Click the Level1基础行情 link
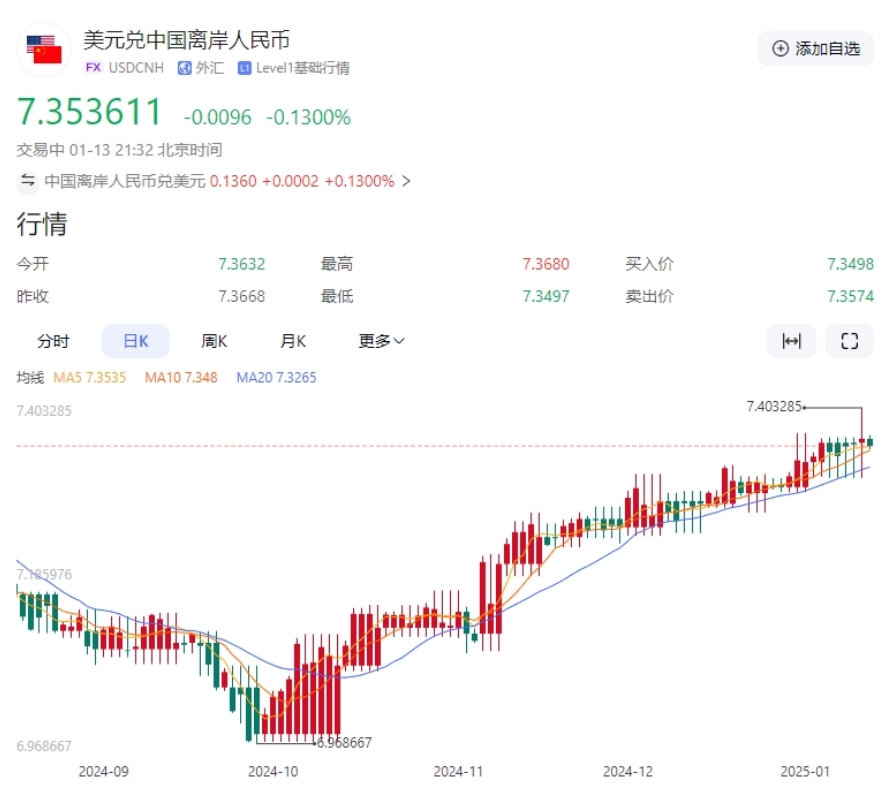Image resolution: width=890 pixels, height=795 pixels. click(302, 68)
